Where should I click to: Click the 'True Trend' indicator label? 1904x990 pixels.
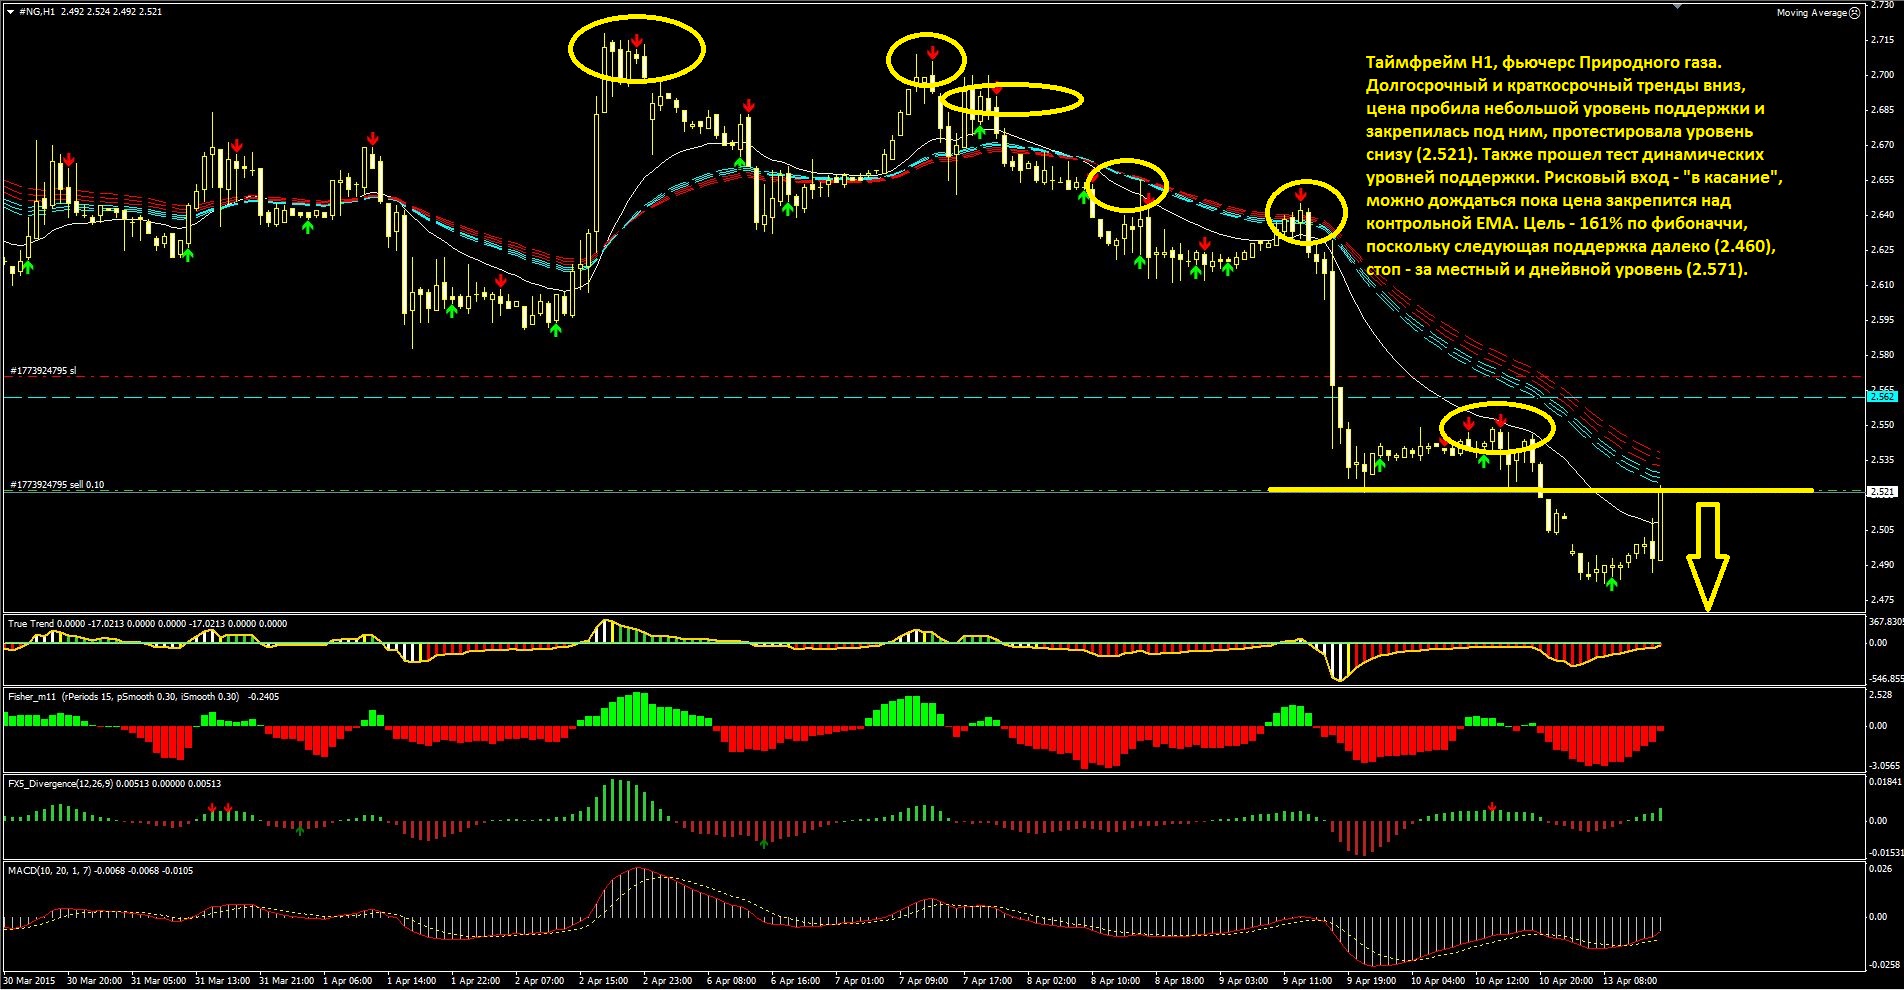tap(31, 624)
